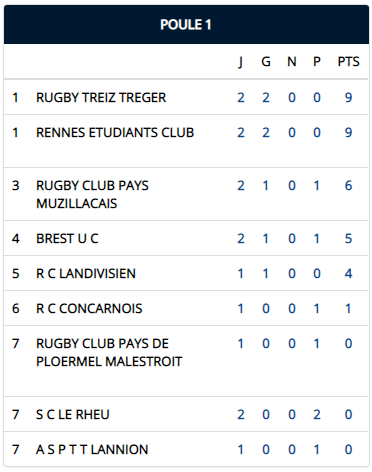Open RENNES ETUDIANTS CLUB team link

(x=115, y=133)
